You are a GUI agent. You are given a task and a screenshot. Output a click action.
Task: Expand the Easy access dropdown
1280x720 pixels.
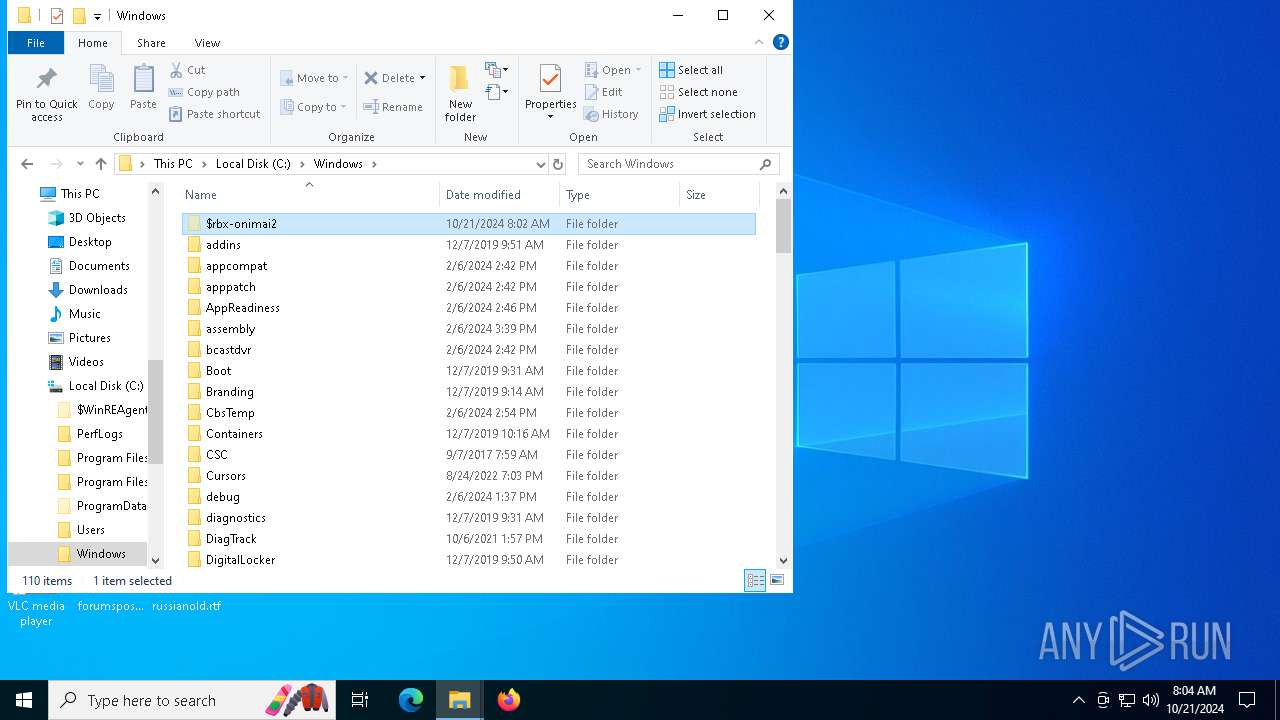(497, 92)
